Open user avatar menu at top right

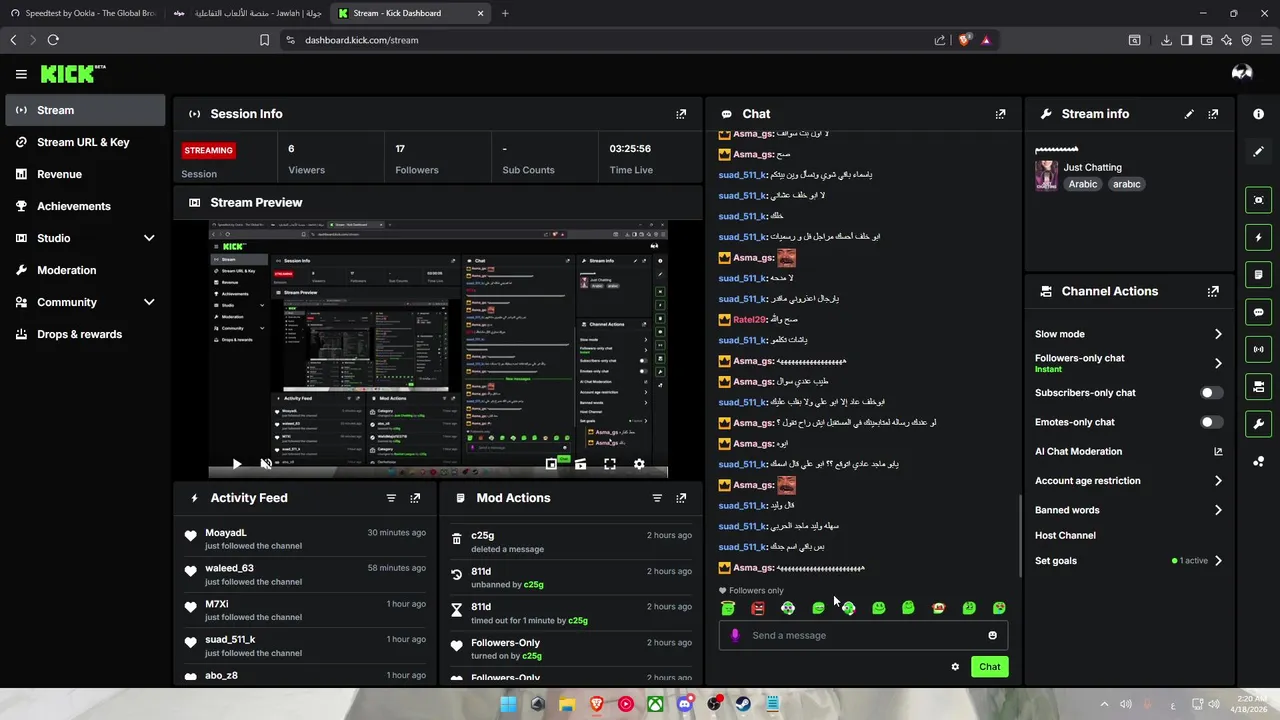pos(1242,73)
